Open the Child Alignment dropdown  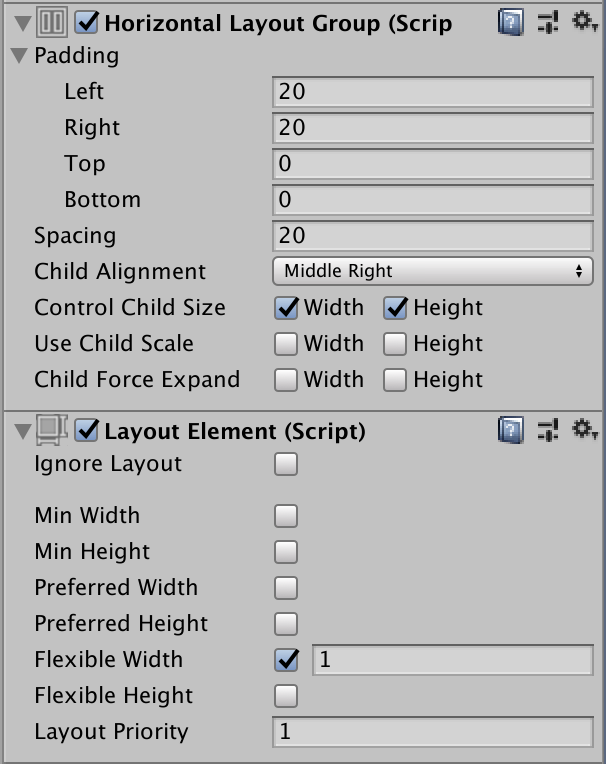(x=432, y=271)
